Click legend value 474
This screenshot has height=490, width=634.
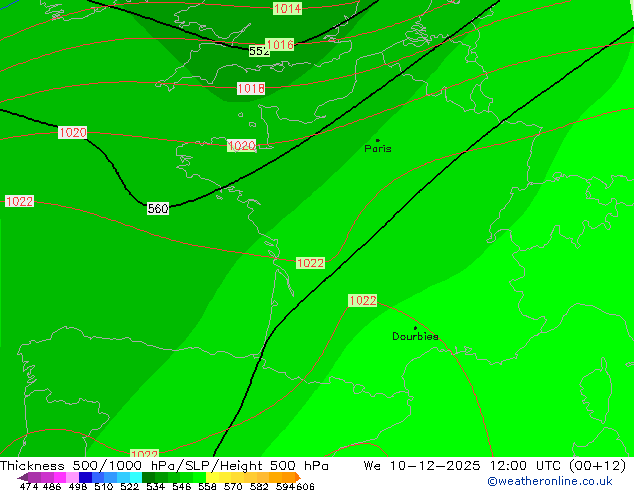click(x=29, y=486)
